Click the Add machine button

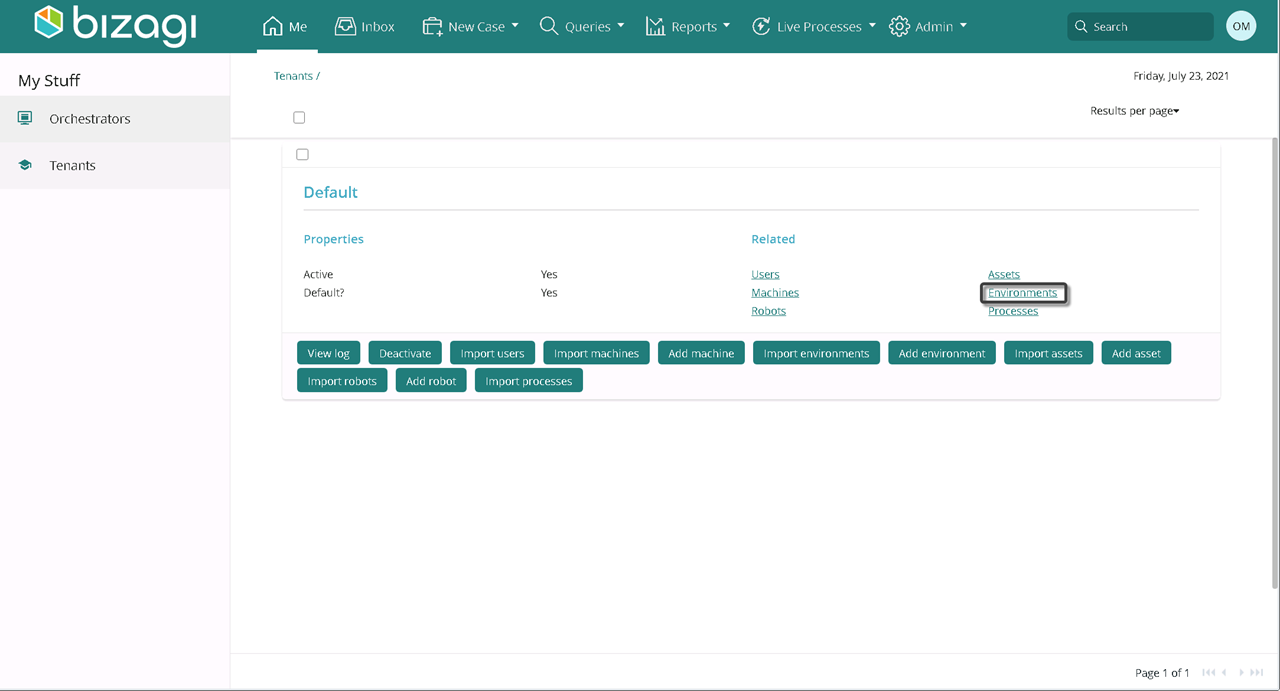pyautogui.click(x=701, y=353)
